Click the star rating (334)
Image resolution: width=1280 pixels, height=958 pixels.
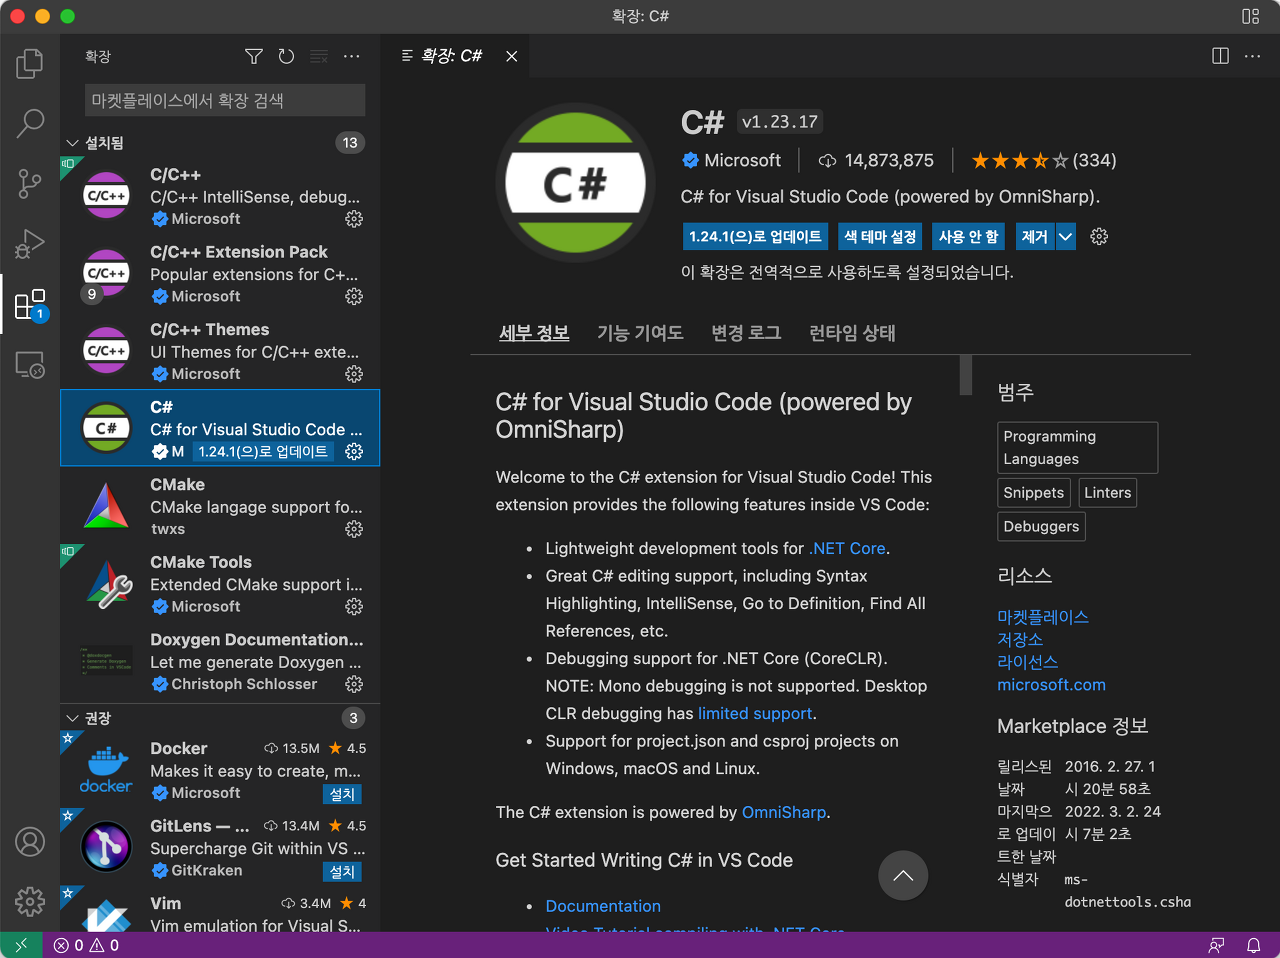click(x=1043, y=160)
